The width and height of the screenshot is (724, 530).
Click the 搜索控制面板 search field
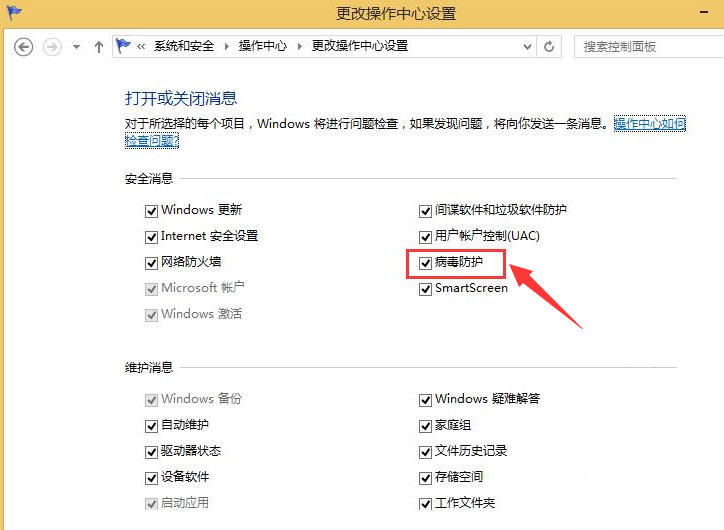tap(649, 47)
